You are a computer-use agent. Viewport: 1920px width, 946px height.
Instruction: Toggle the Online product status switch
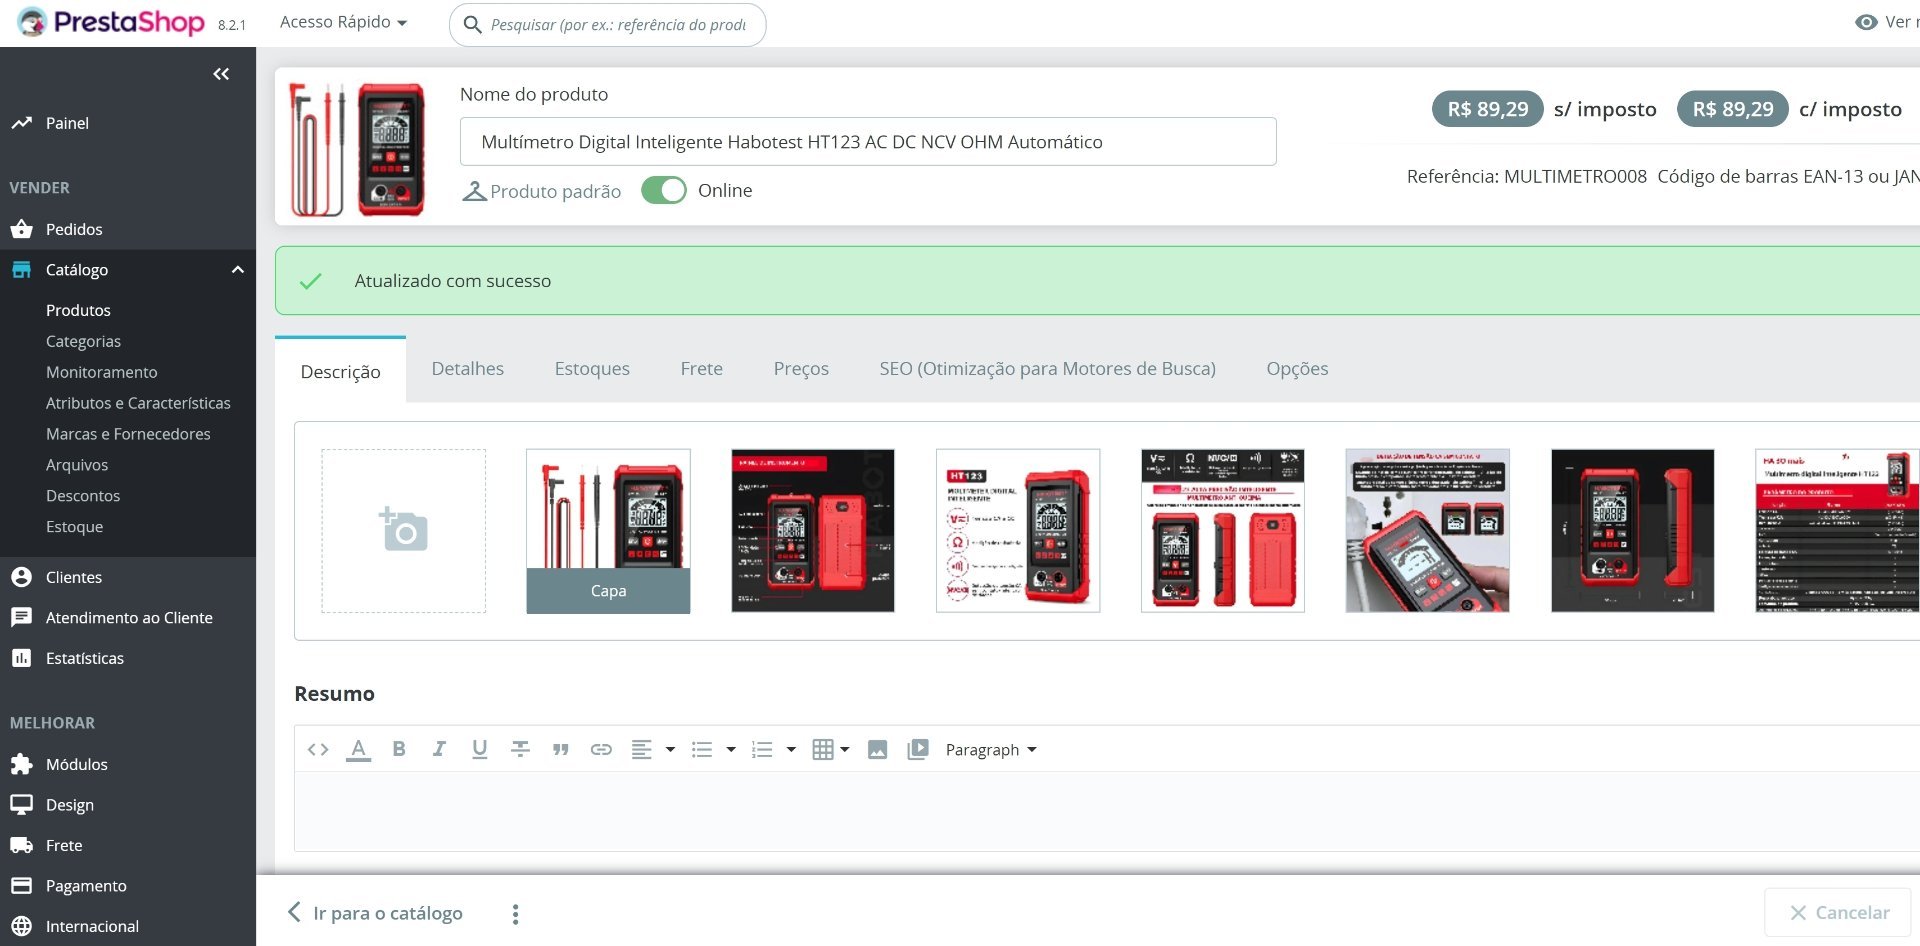point(664,190)
